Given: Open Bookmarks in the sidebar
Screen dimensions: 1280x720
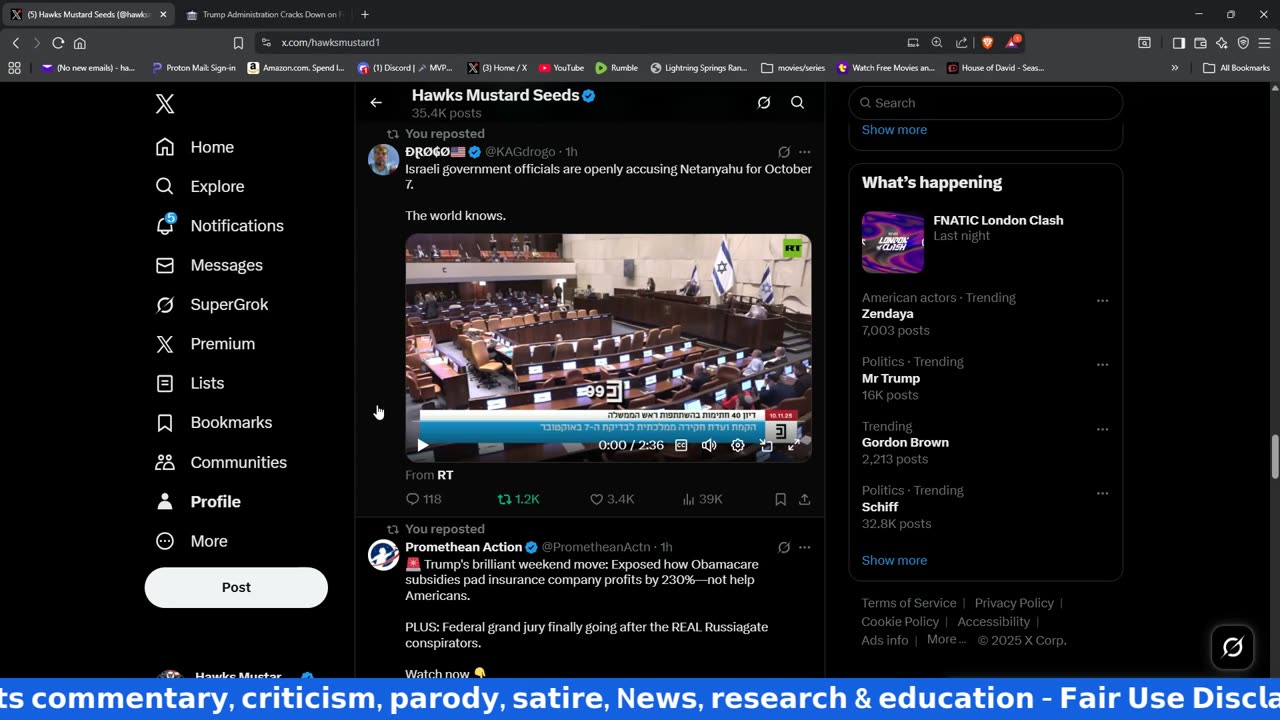Looking at the screenshot, I should click(x=214, y=423).
